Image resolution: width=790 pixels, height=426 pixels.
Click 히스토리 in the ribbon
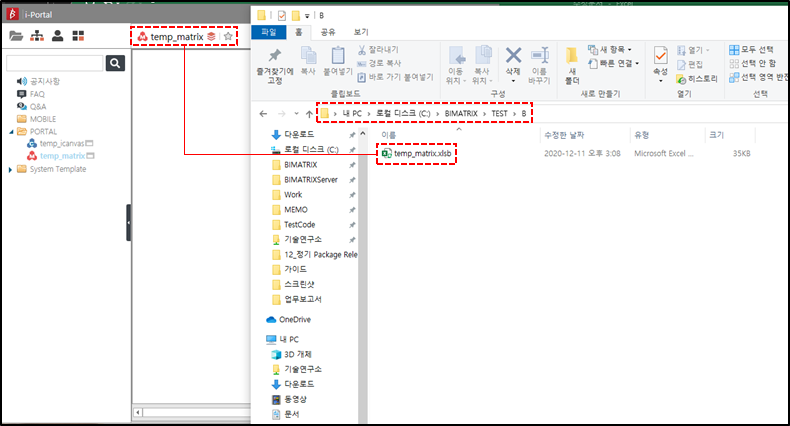697,79
